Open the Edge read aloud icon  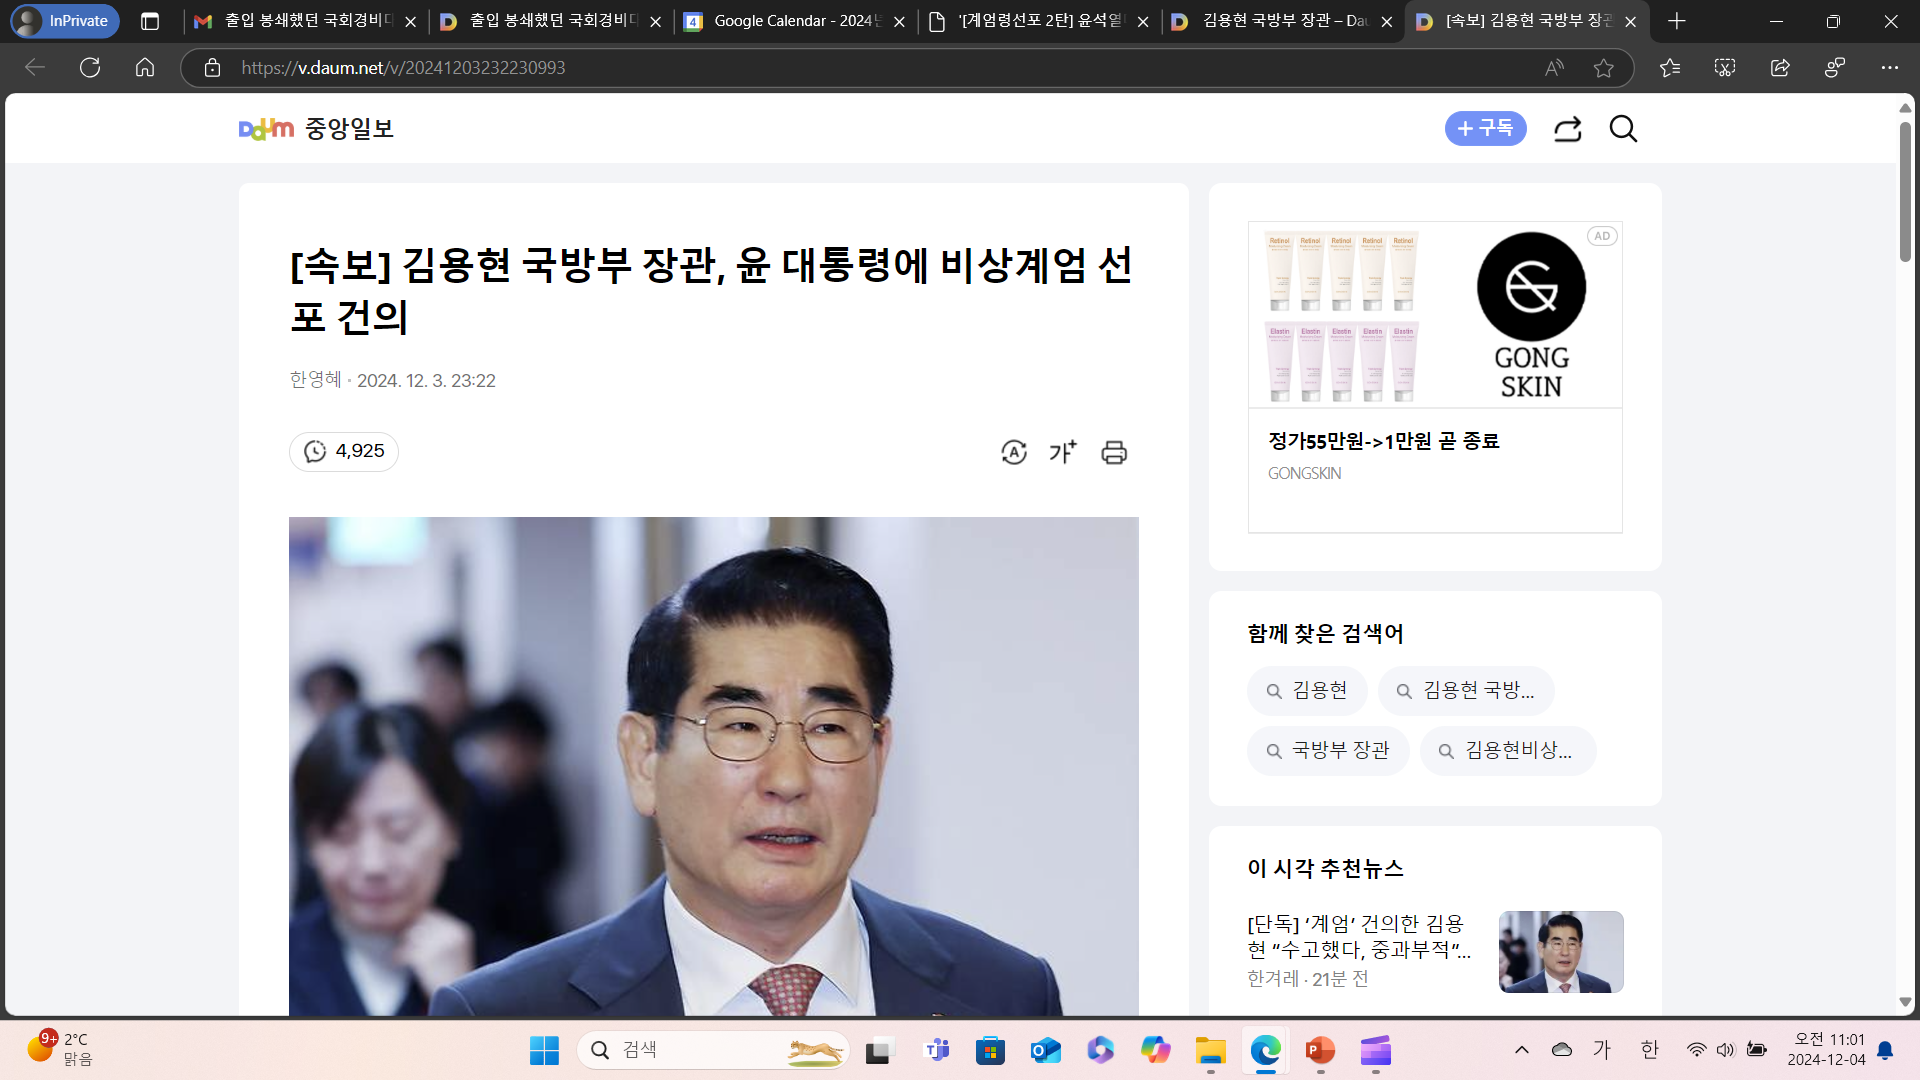1554,68
